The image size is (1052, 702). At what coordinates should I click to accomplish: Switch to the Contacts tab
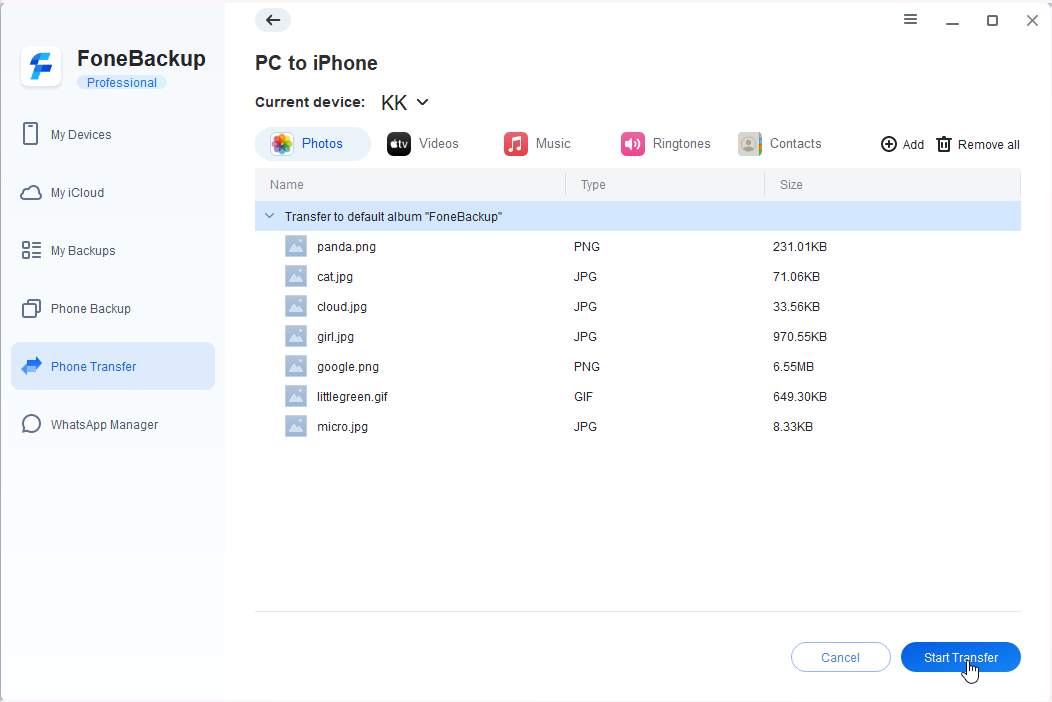point(780,144)
